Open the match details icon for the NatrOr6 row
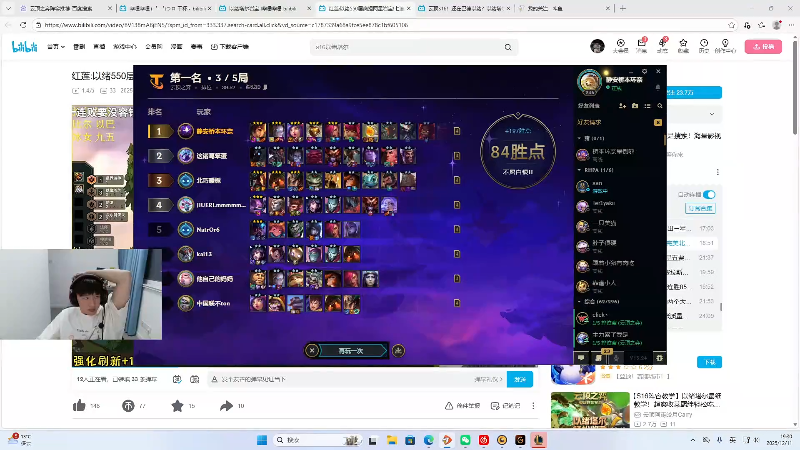800x450 pixels. point(457,229)
